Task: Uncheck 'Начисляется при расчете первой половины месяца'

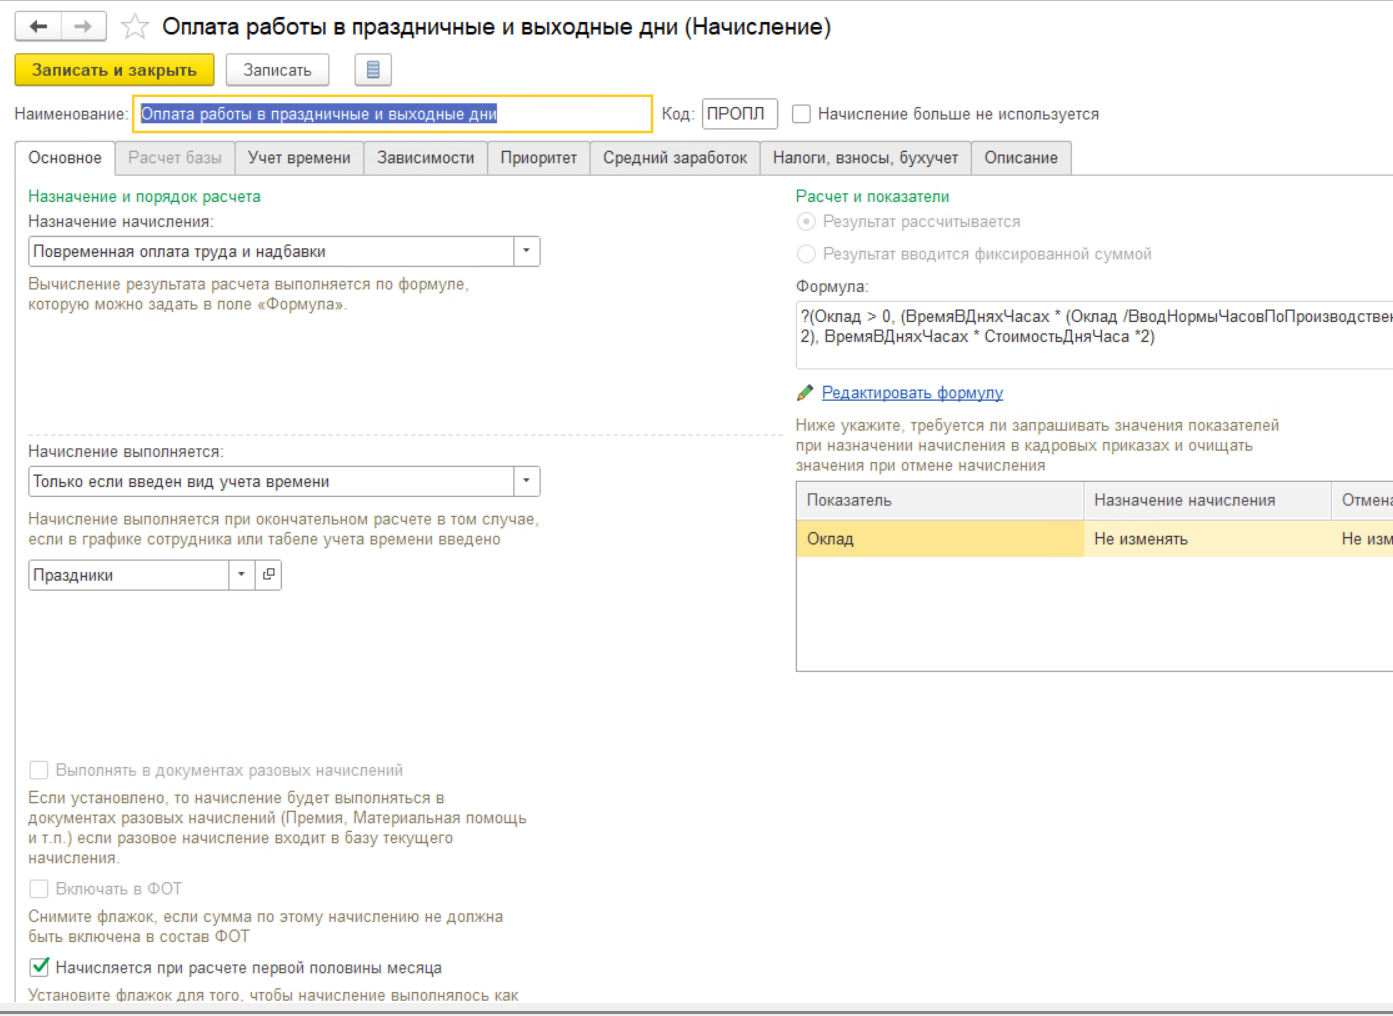Action: (40, 967)
